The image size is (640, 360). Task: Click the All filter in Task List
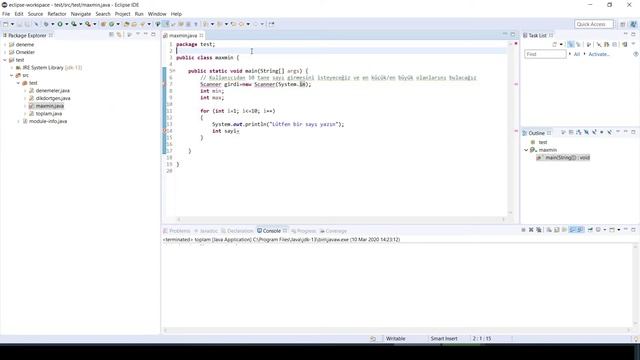[x=577, y=54]
